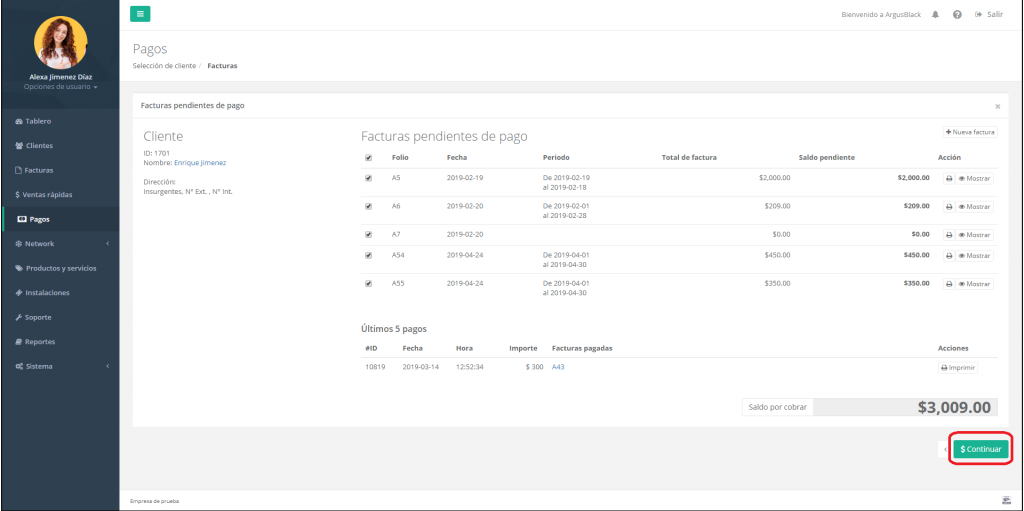Open Clientes in the sidebar

pyautogui.click(x=34, y=146)
